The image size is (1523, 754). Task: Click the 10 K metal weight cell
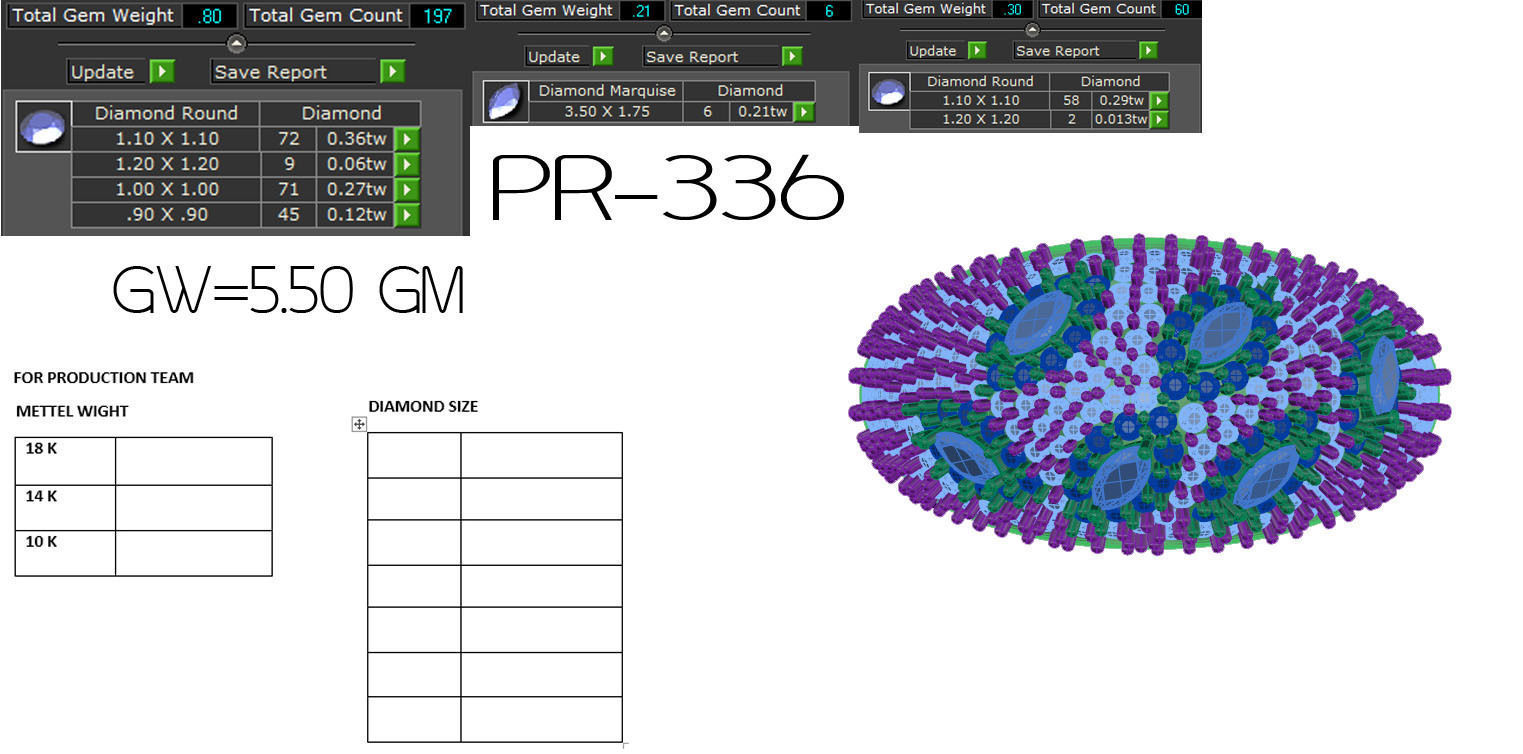point(65,553)
